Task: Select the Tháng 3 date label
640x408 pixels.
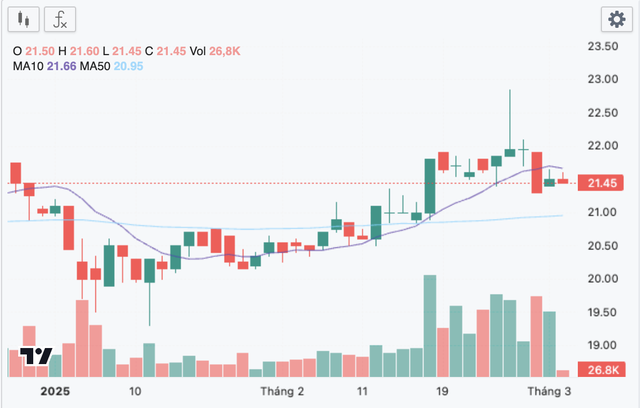Action: 549,392
